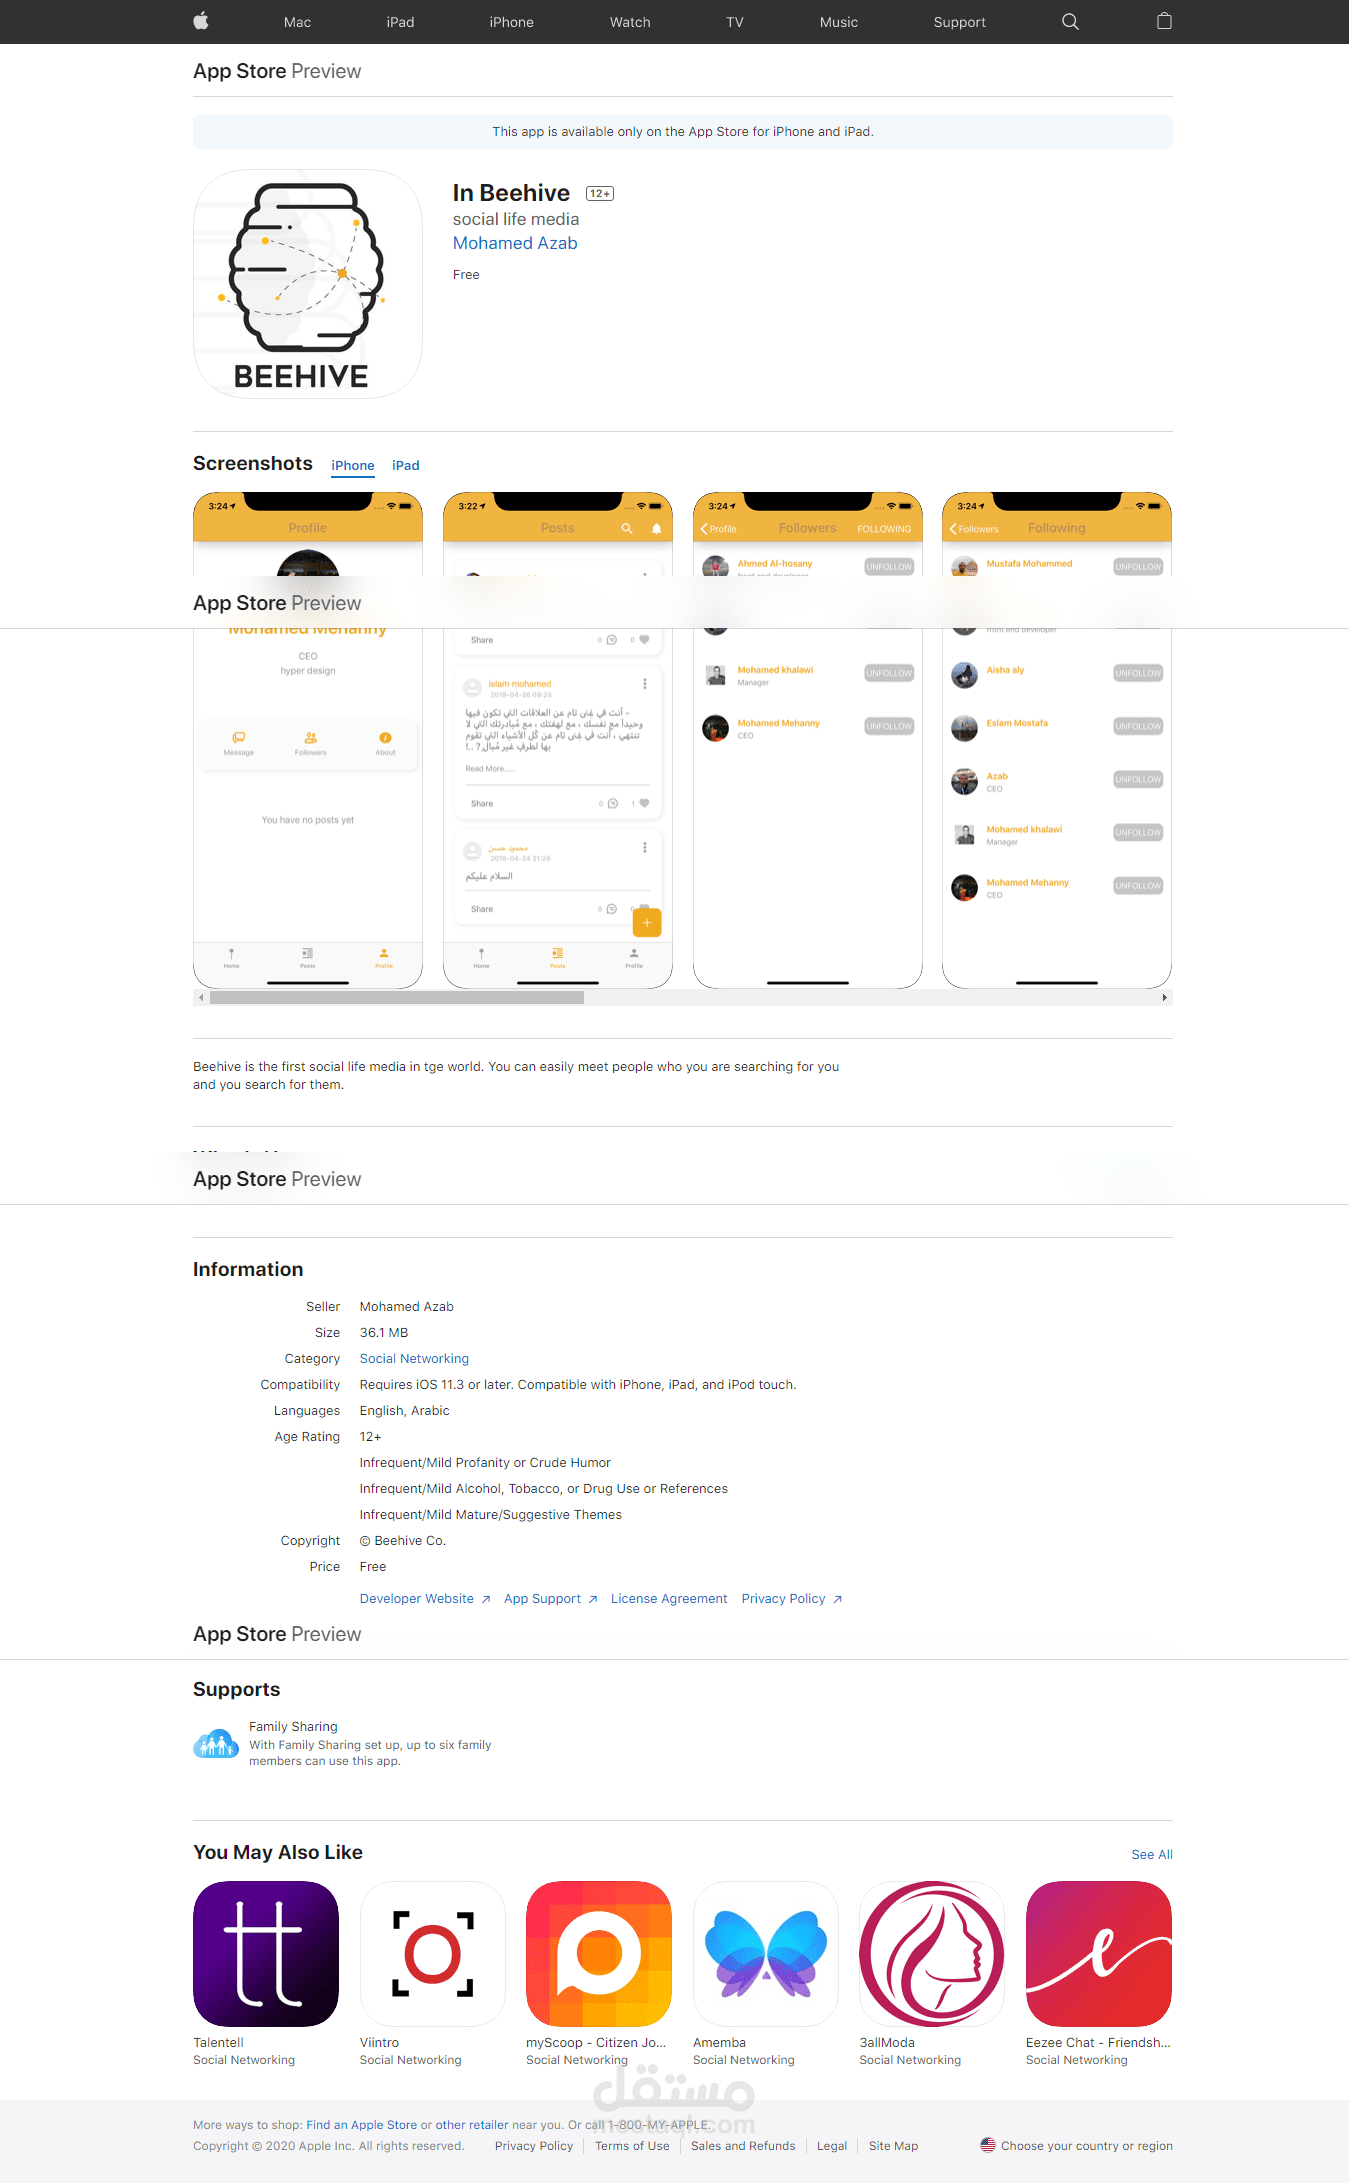
Task: Open the Music navigation item
Action: tap(839, 22)
